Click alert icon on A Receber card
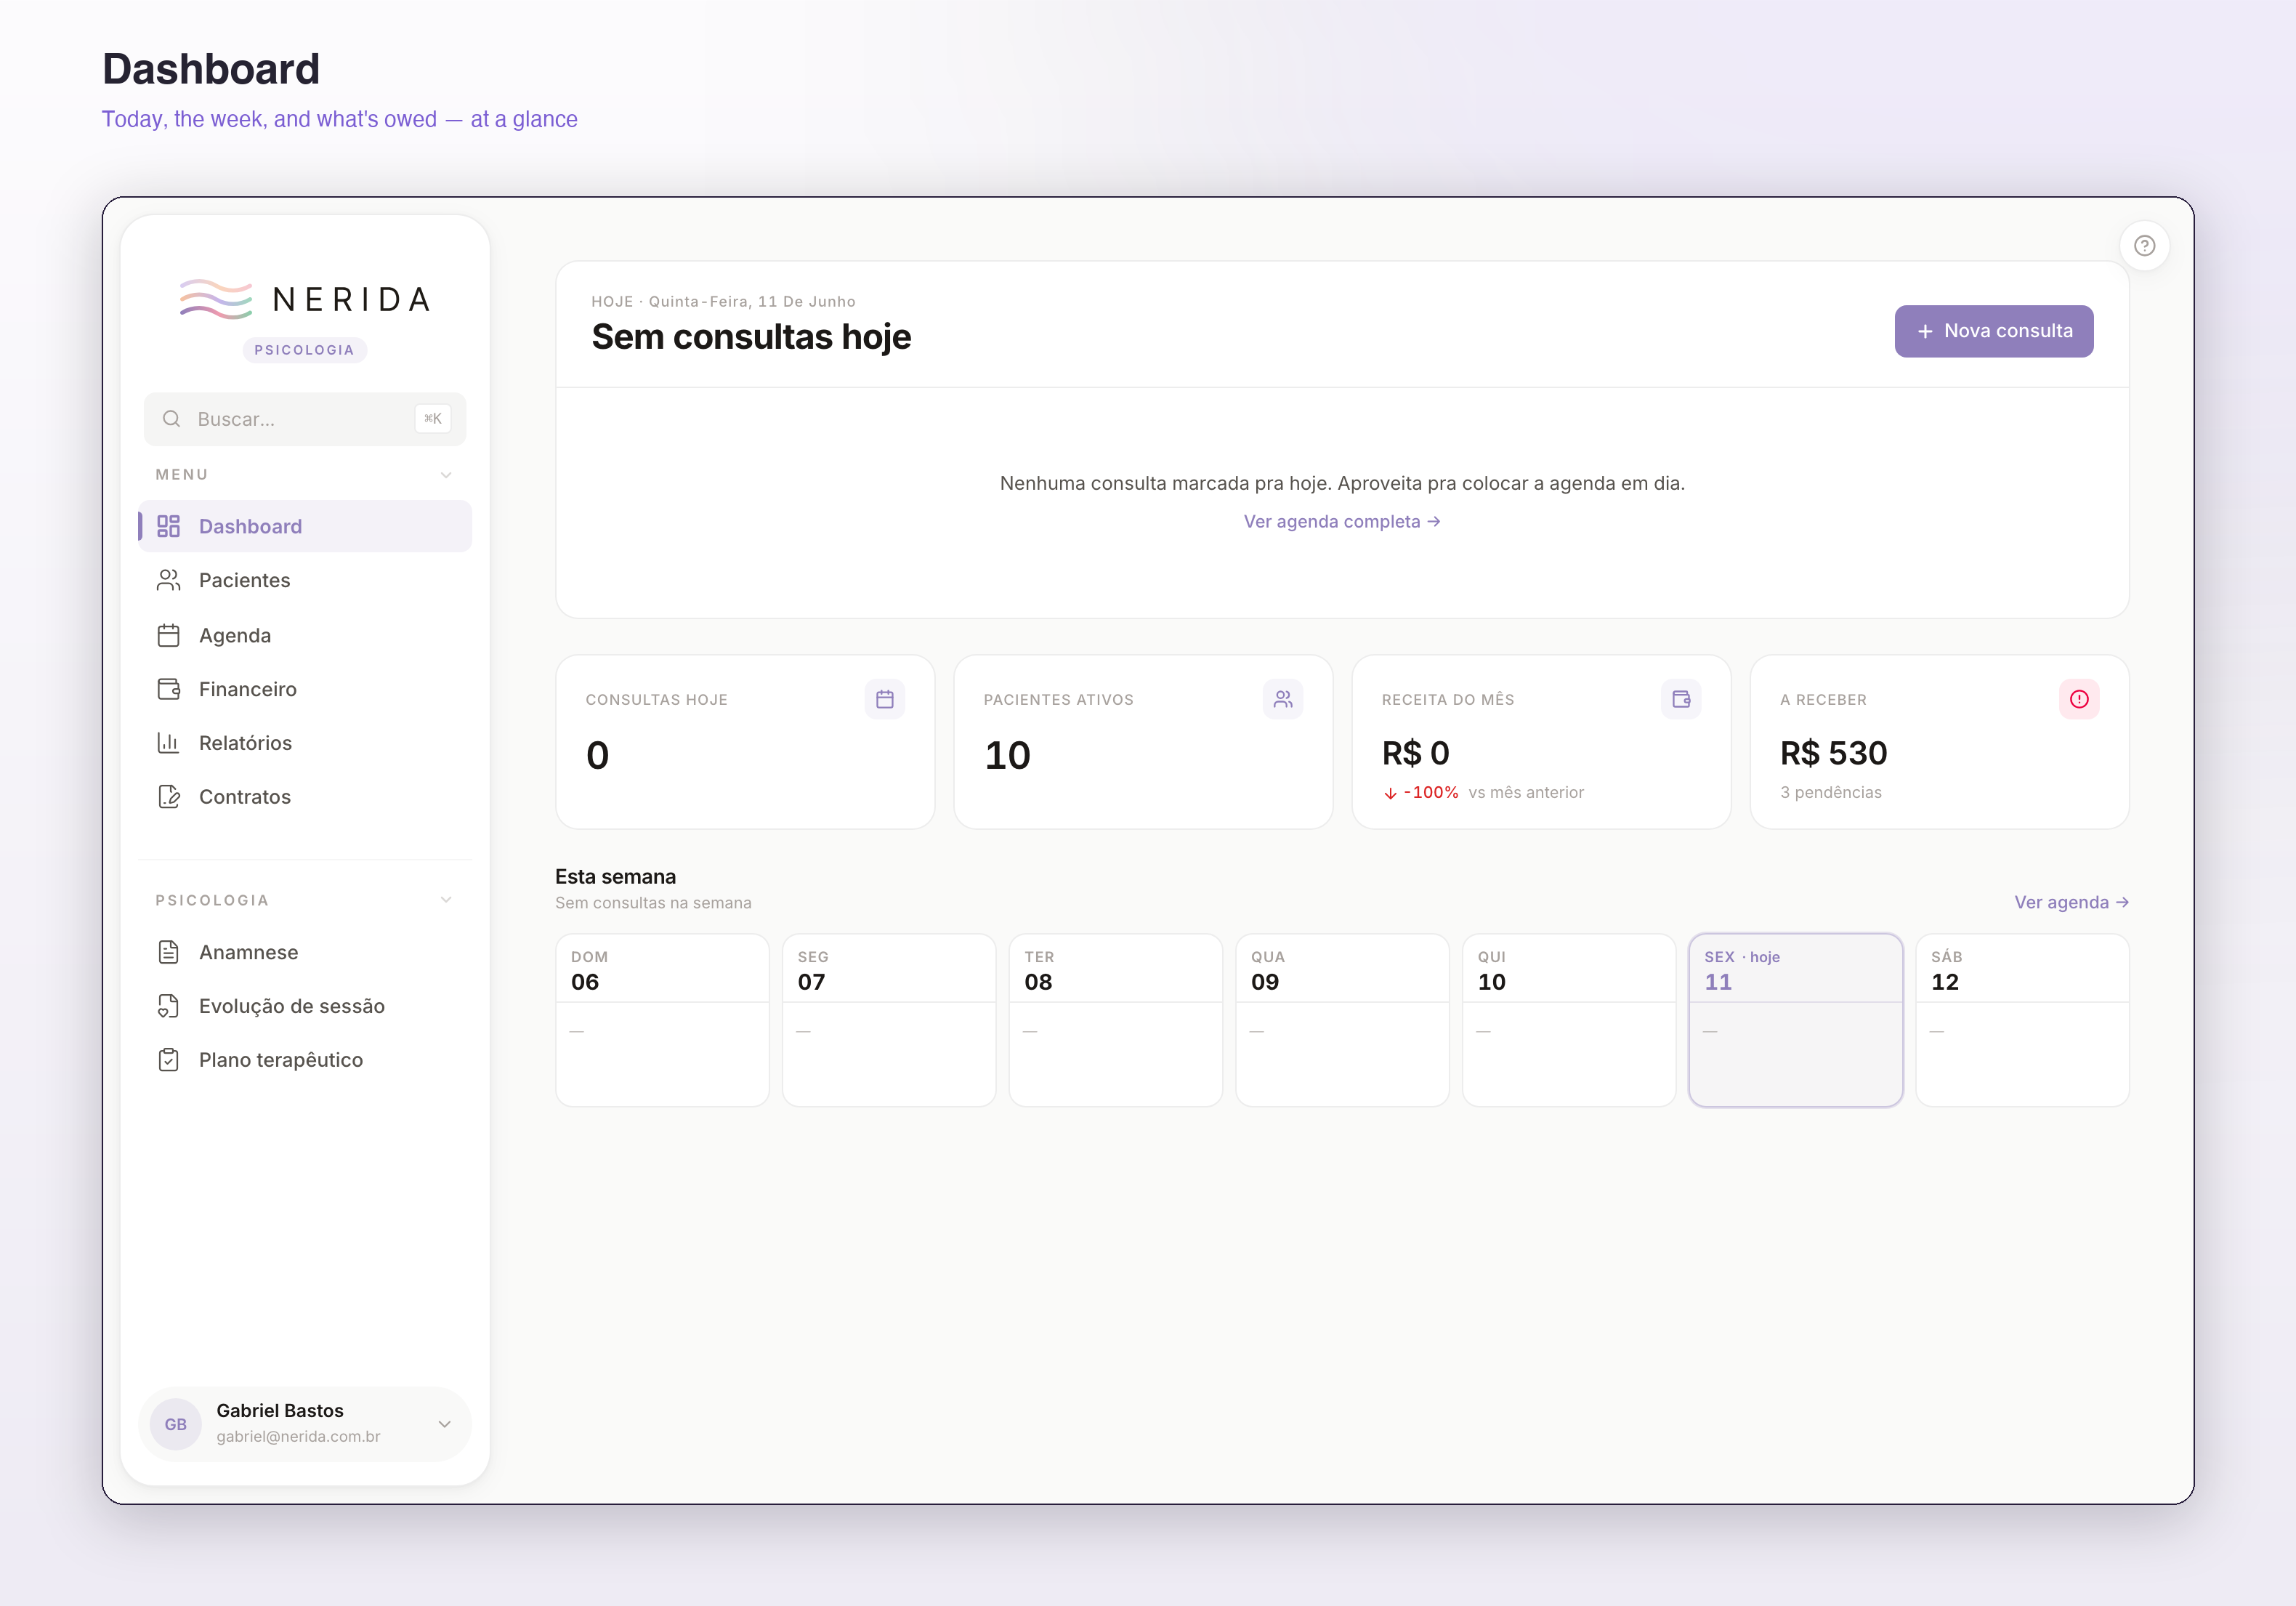 (x=2079, y=699)
